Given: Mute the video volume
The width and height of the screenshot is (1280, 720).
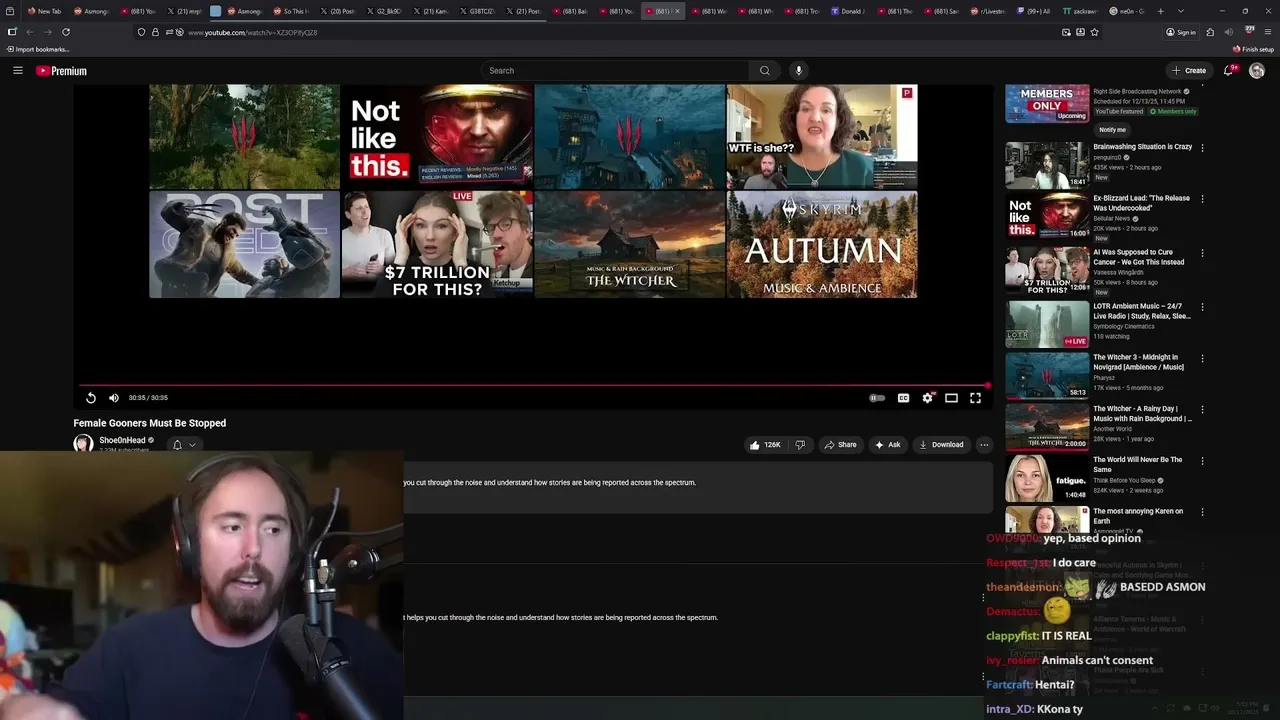Looking at the screenshot, I should pyautogui.click(x=114, y=398).
